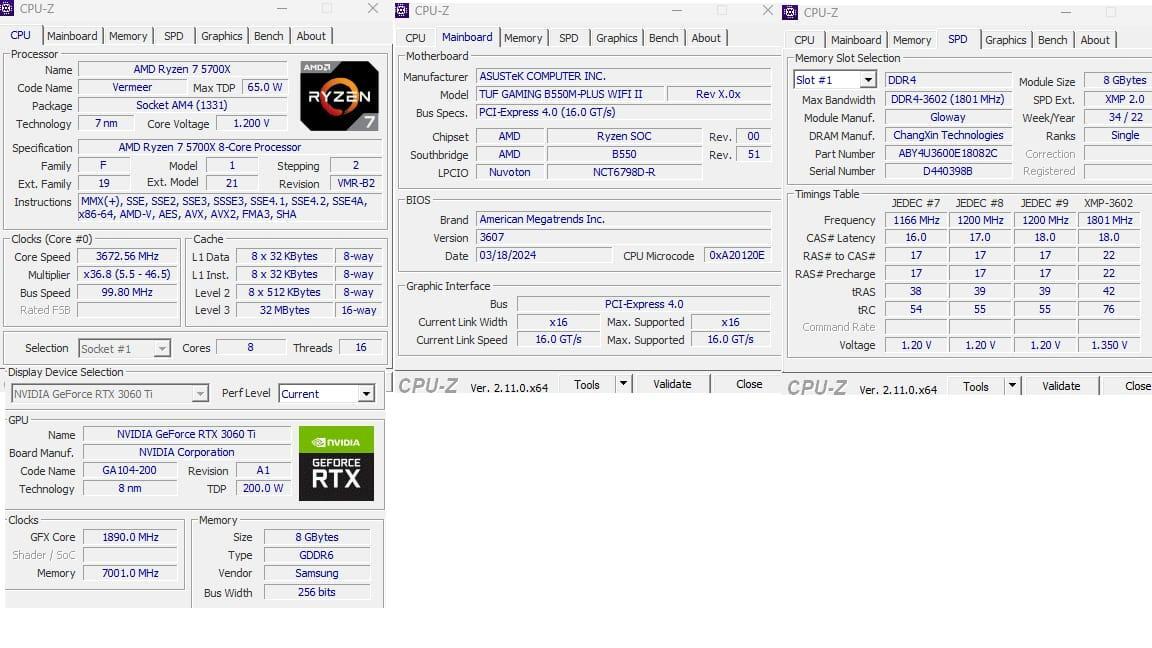The image size is (1152, 648).
Task: Click the Level 3 cache value '32 MBytes'
Action: [x=284, y=310]
